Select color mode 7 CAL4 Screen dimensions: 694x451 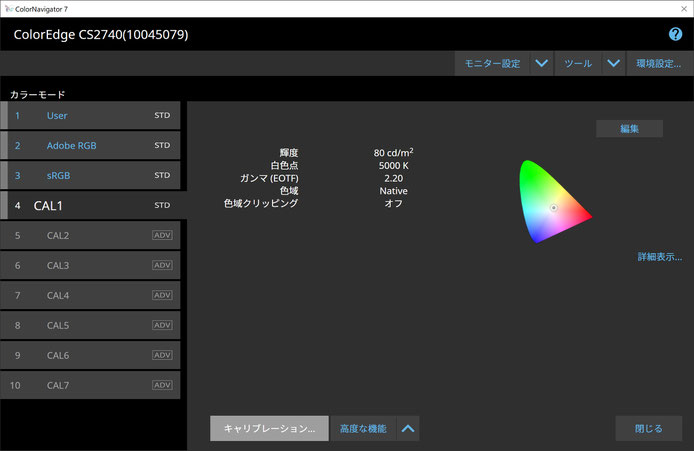click(90, 295)
